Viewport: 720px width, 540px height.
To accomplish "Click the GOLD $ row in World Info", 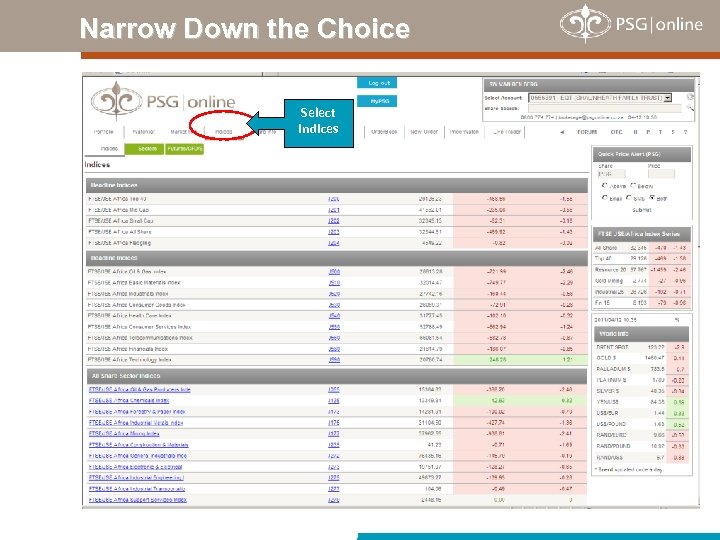I will (x=641, y=358).
